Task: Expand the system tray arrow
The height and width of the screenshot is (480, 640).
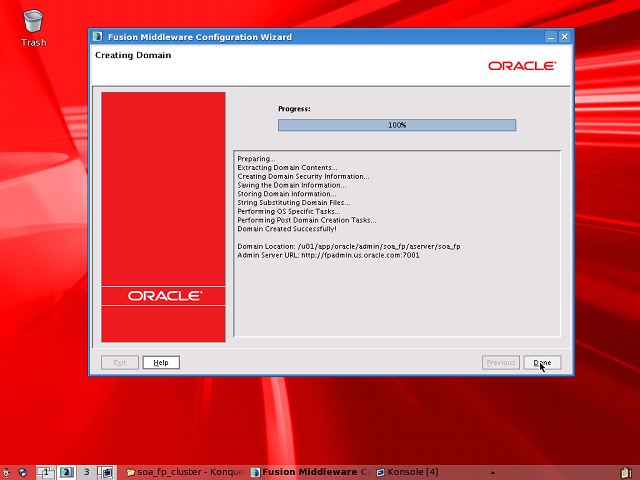Action: click(x=493, y=473)
